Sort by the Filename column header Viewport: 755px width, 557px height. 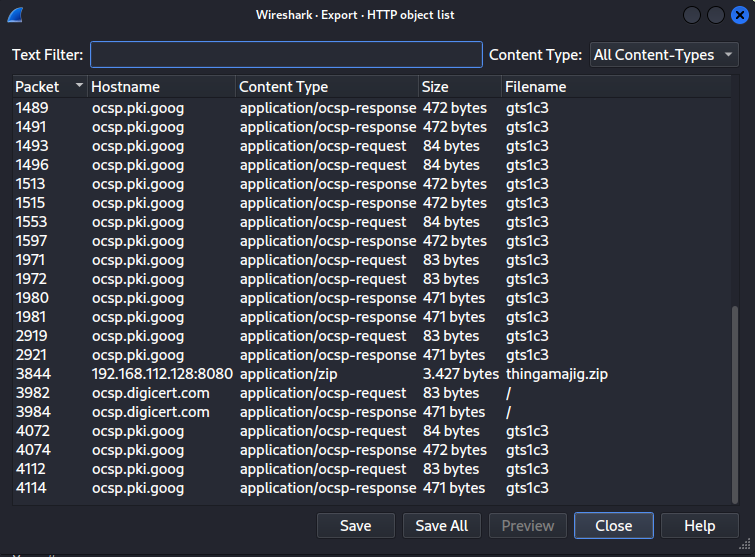(x=616, y=87)
